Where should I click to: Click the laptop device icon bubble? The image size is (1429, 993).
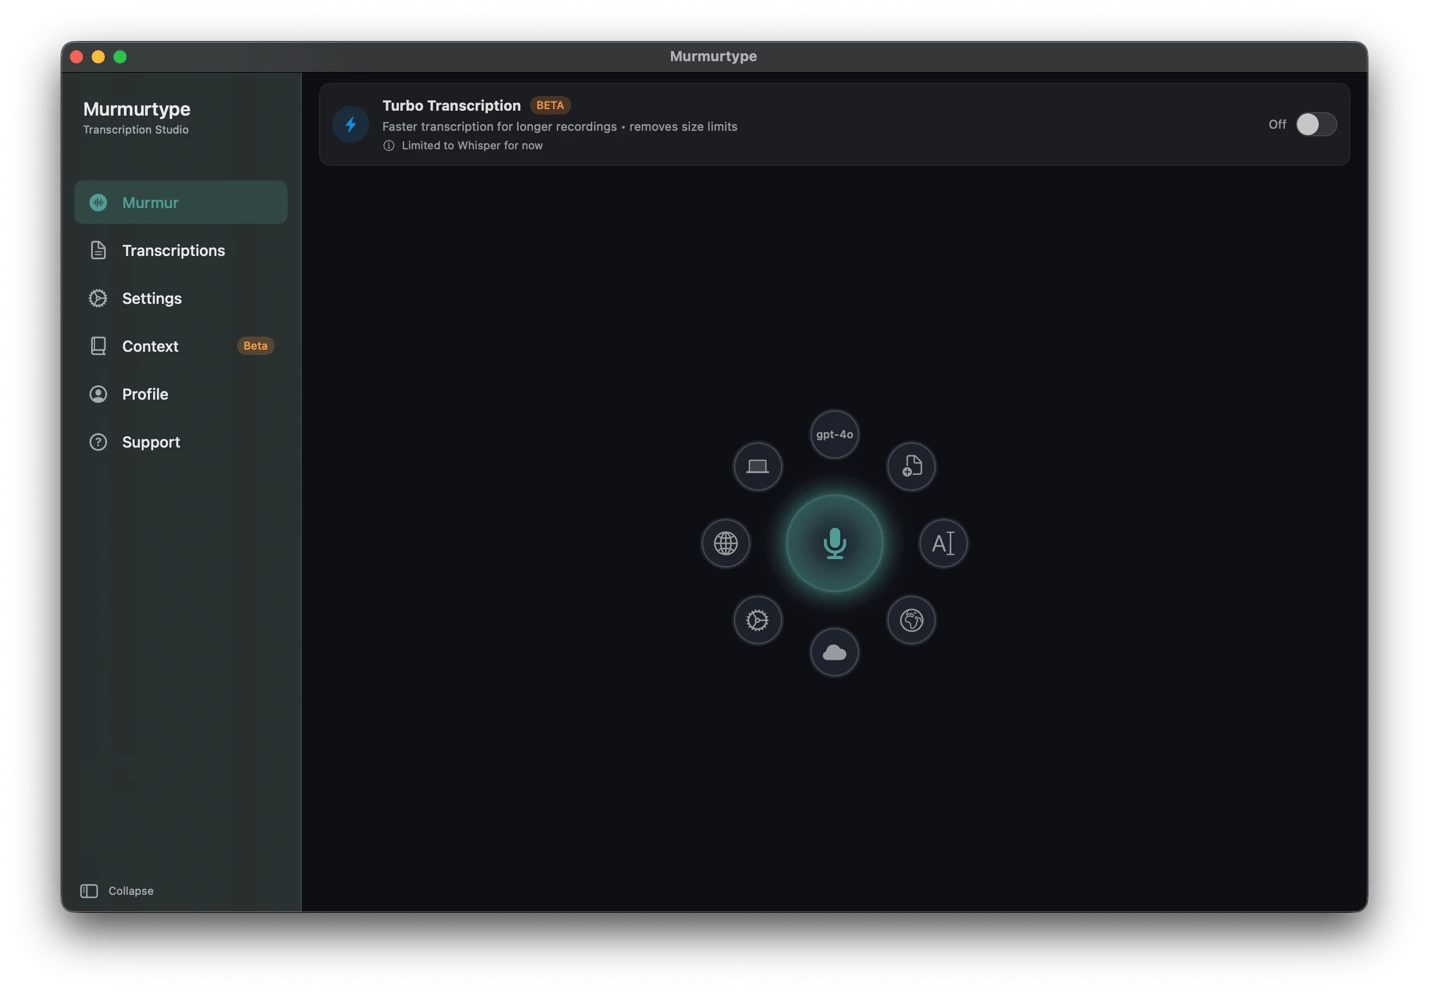pyautogui.click(x=757, y=466)
